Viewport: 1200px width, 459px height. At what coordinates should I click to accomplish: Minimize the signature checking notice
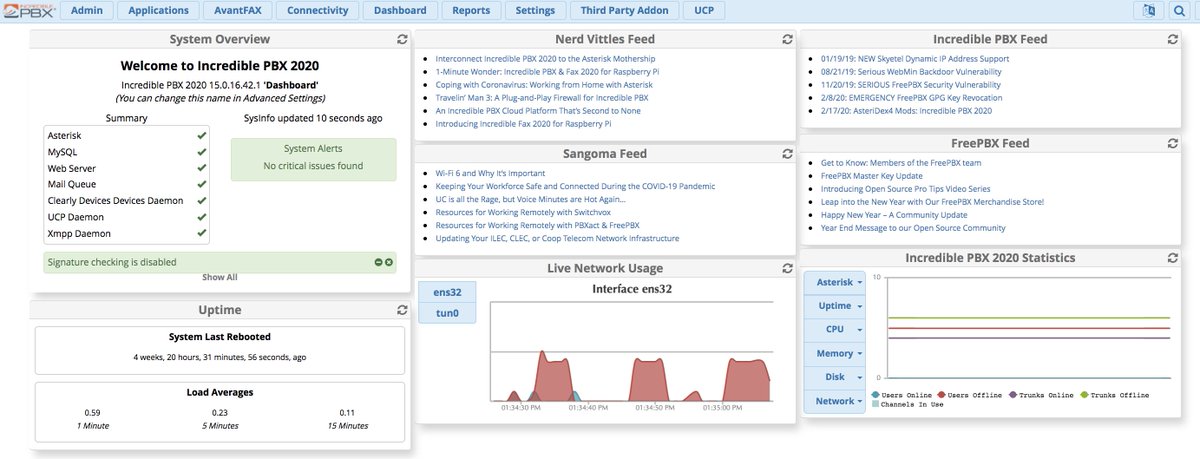tap(379, 263)
